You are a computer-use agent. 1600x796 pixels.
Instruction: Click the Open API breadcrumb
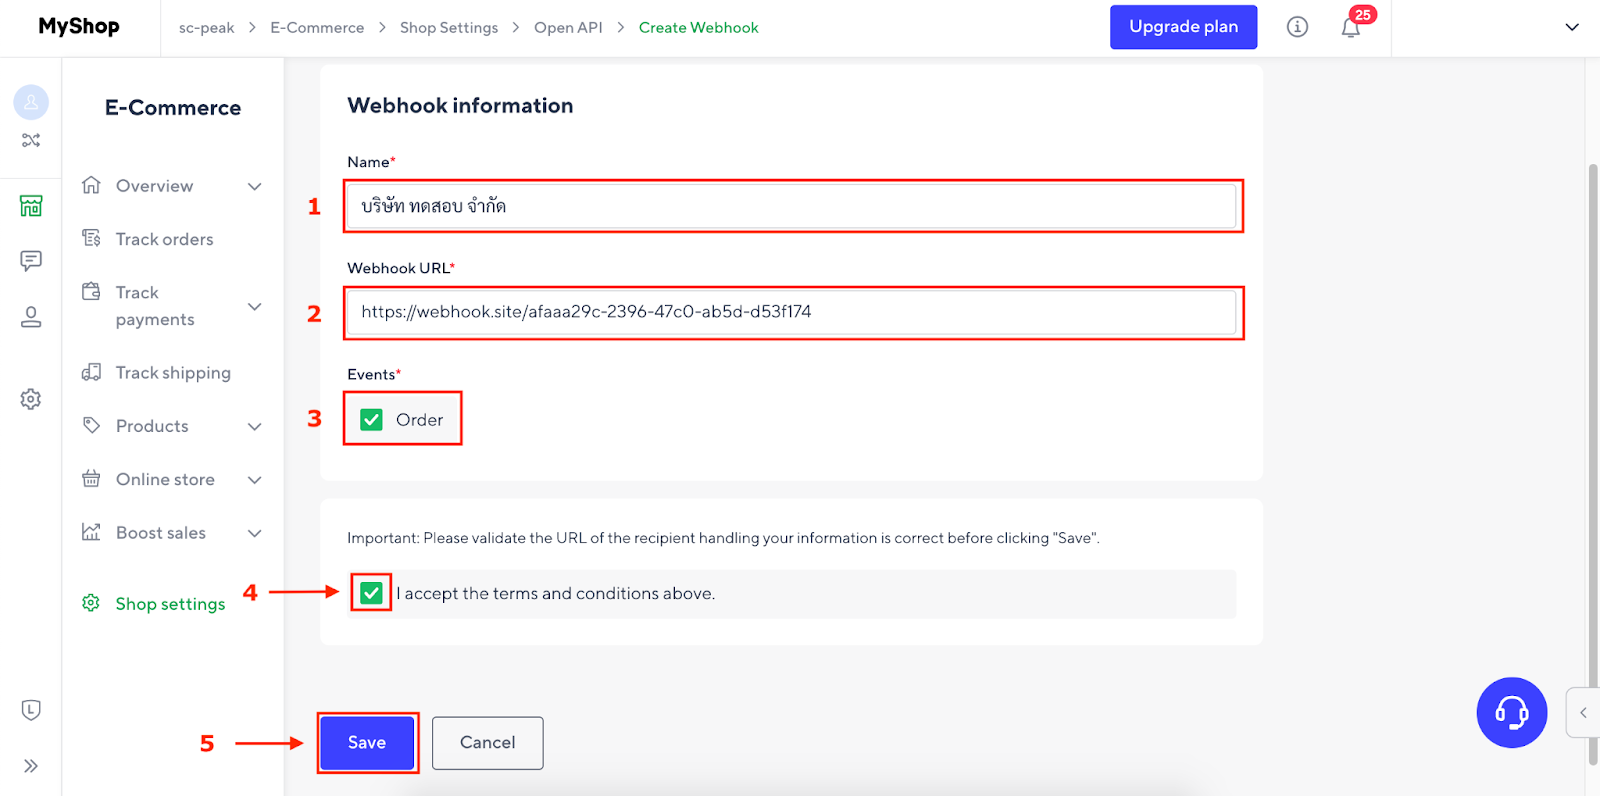tap(568, 28)
